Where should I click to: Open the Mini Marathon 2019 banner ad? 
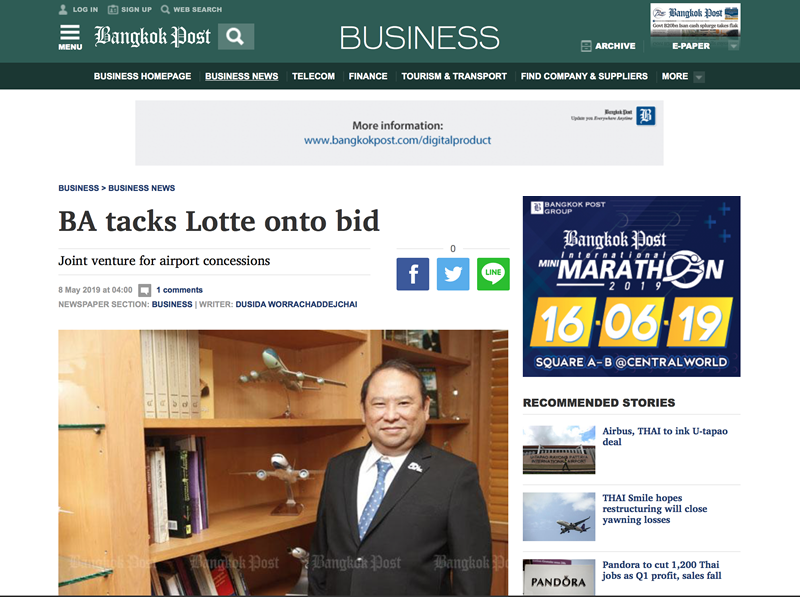coord(632,286)
